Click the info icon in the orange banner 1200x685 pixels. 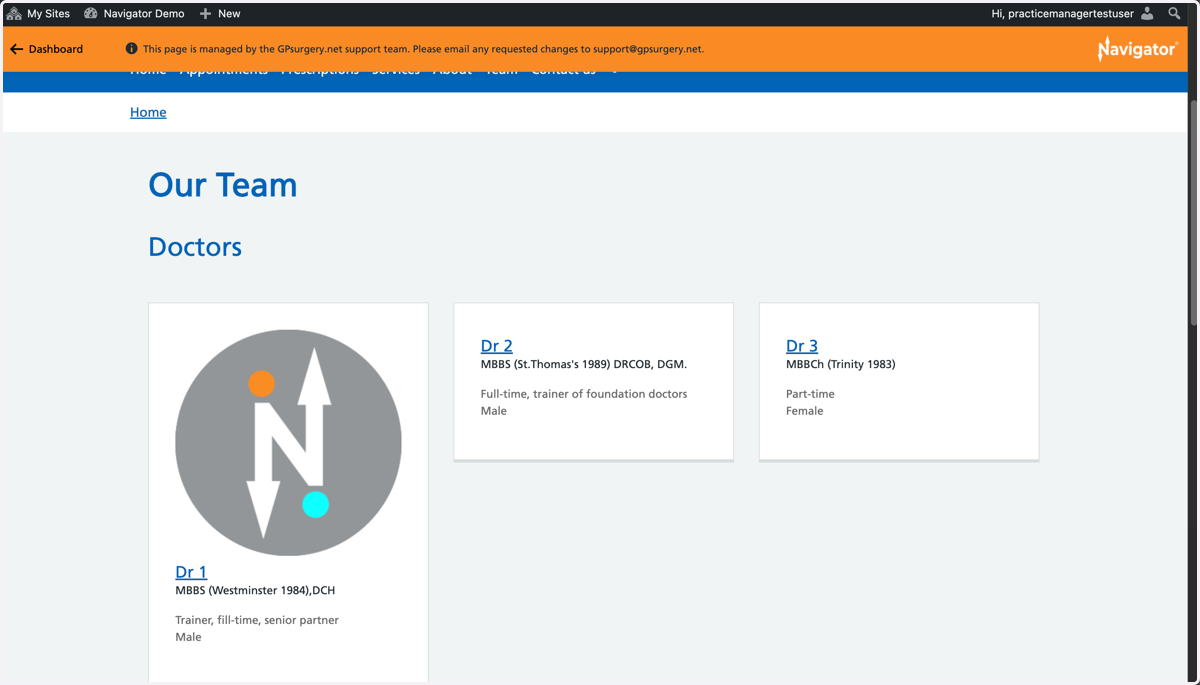pos(131,49)
